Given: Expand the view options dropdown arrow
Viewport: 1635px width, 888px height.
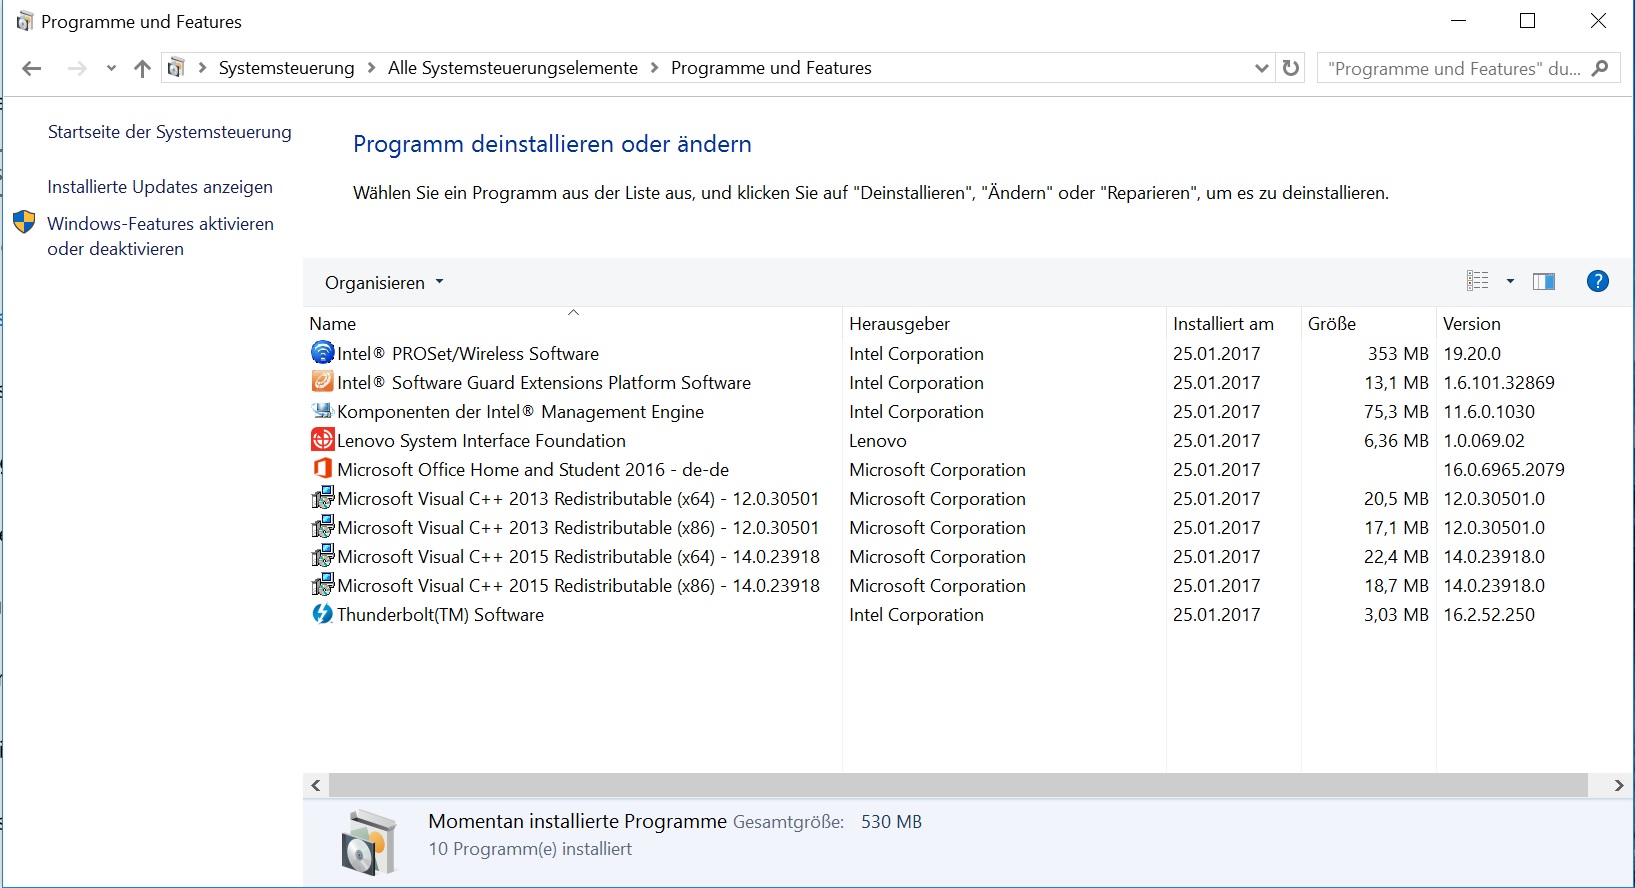Looking at the screenshot, I should pos(1510,282).
